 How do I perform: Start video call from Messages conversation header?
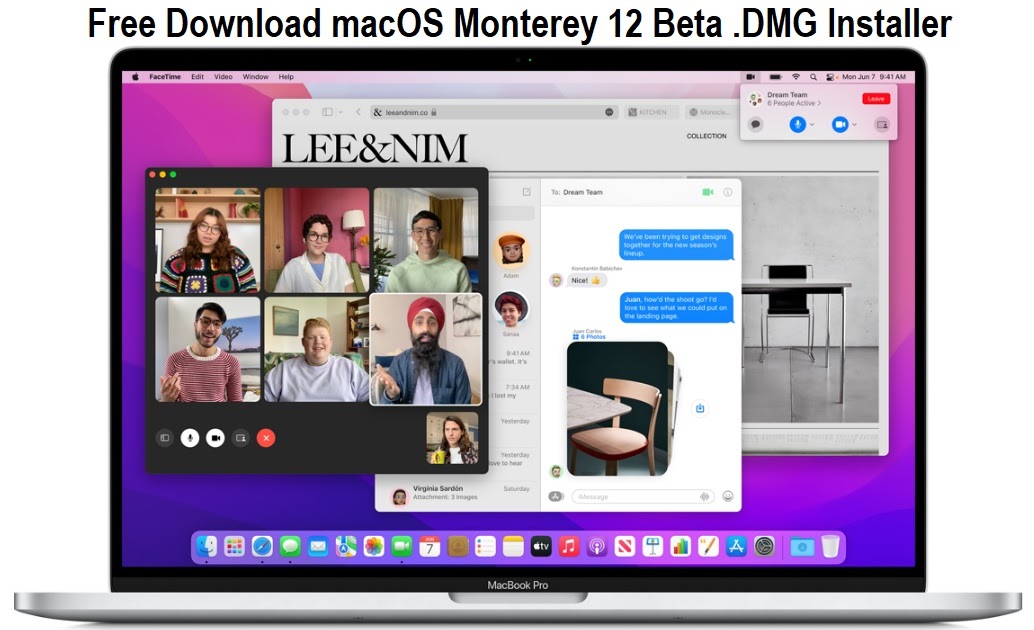[708, 192]
